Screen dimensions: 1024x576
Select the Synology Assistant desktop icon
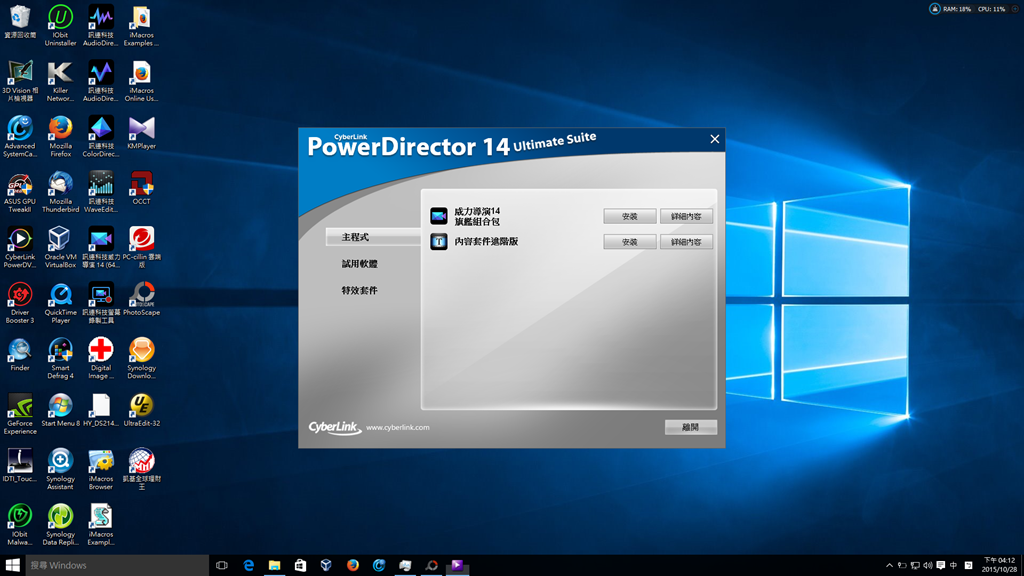pos(60,470)
